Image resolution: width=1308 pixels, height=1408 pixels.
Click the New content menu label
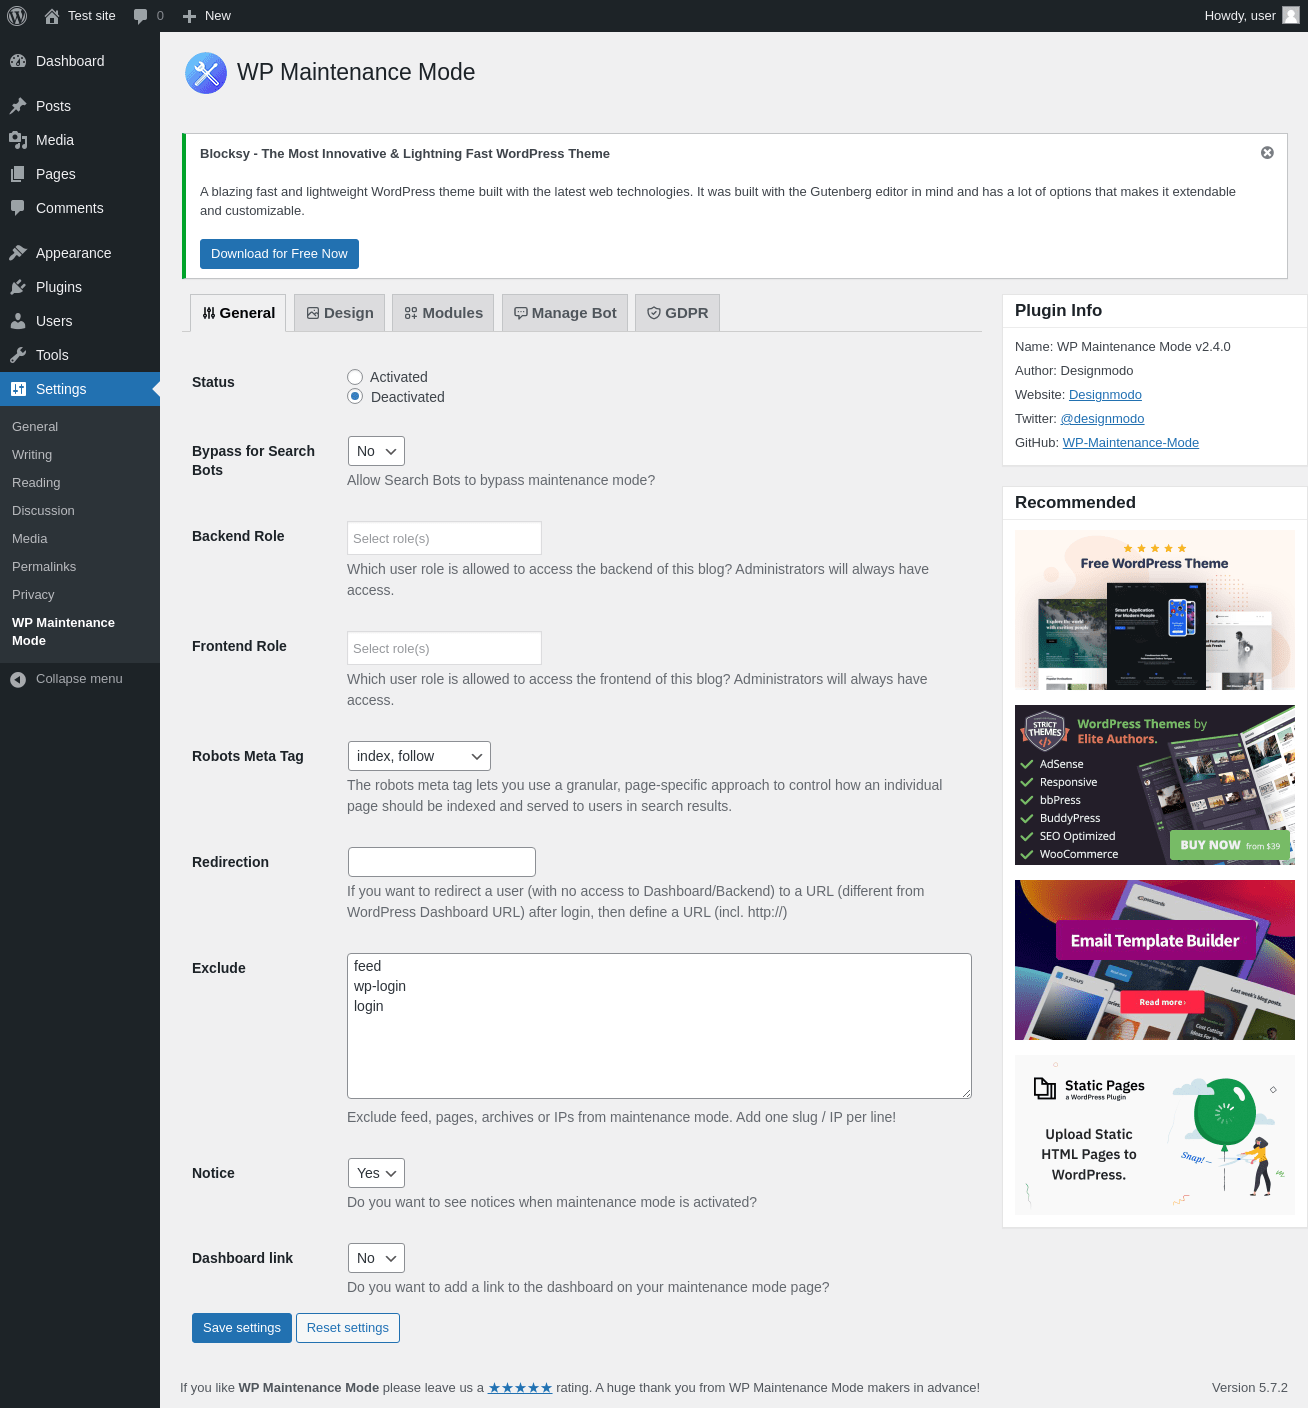pos(218,16)
